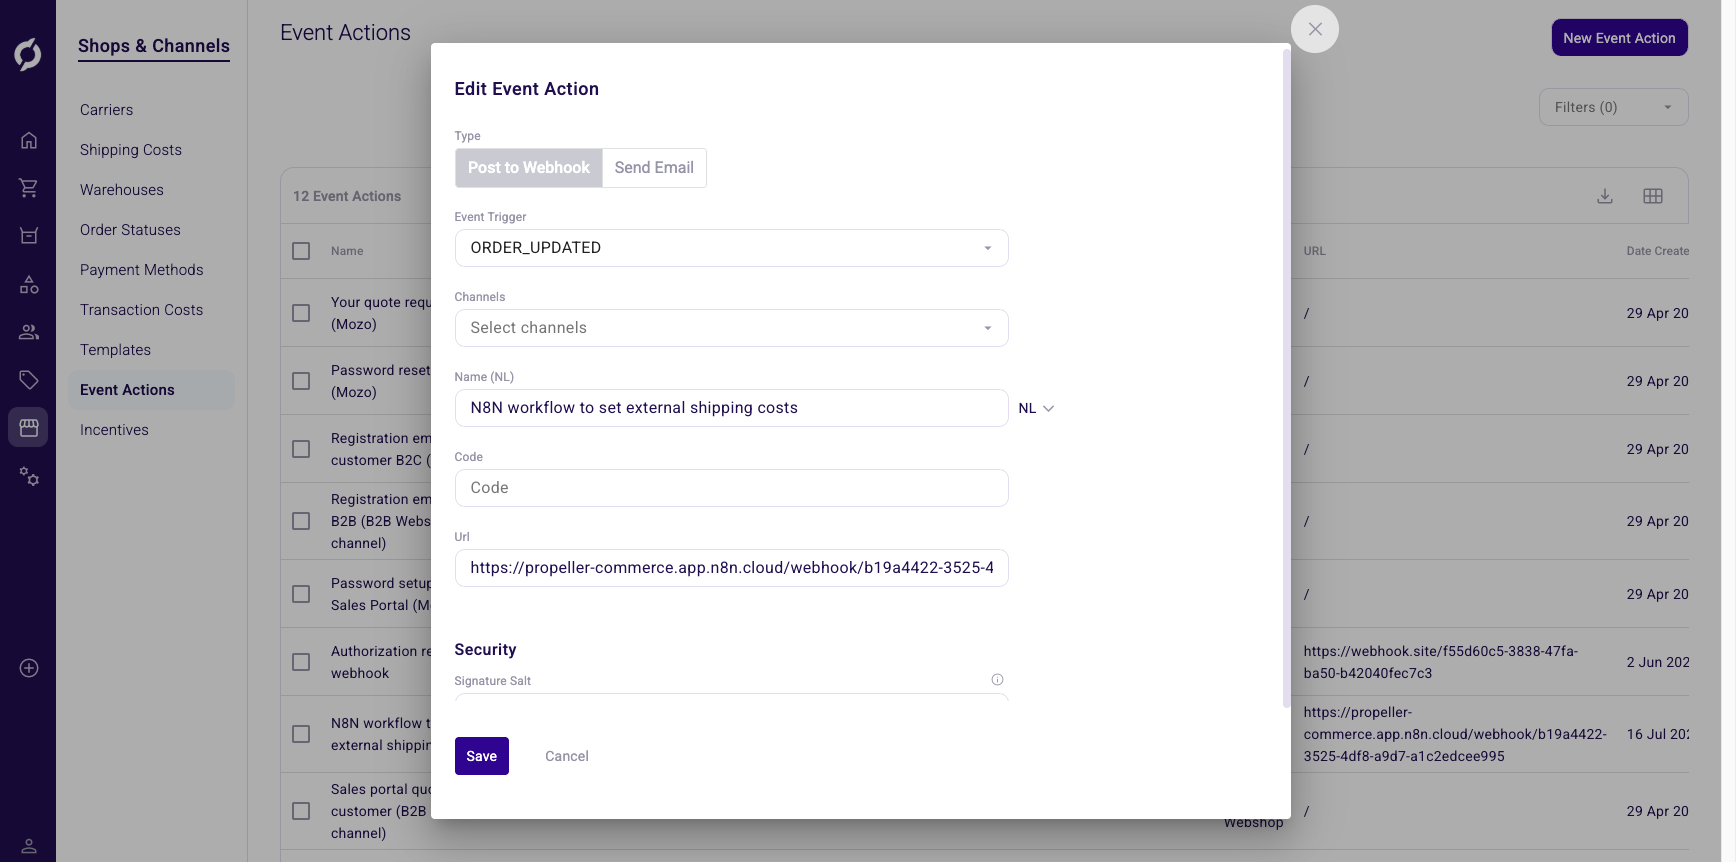Click the New Event Action button
Screen dimensions: 1736x862
[1619, 38]
